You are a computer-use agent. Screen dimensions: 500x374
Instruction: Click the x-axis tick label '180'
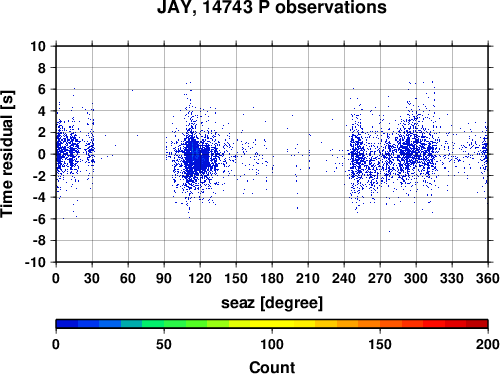pyautogui.click(x=272, y=278)
